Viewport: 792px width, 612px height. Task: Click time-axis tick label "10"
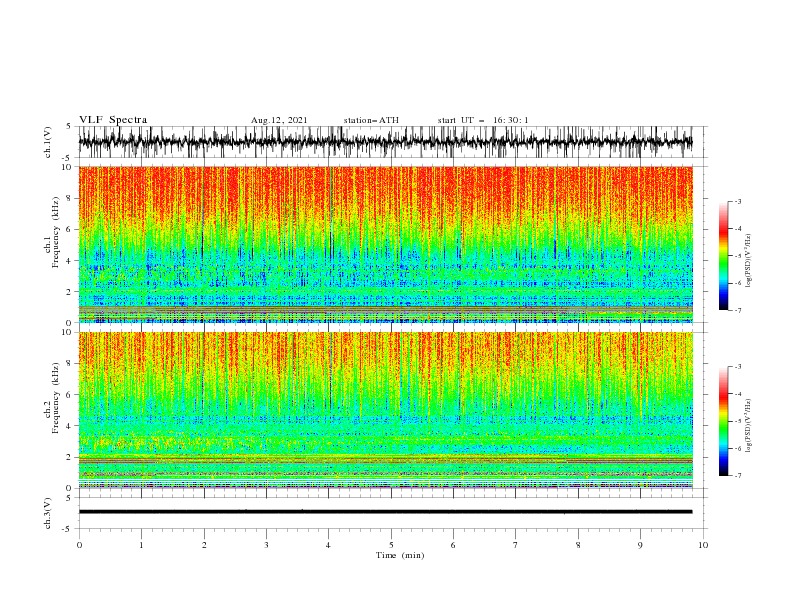(703, 545)
